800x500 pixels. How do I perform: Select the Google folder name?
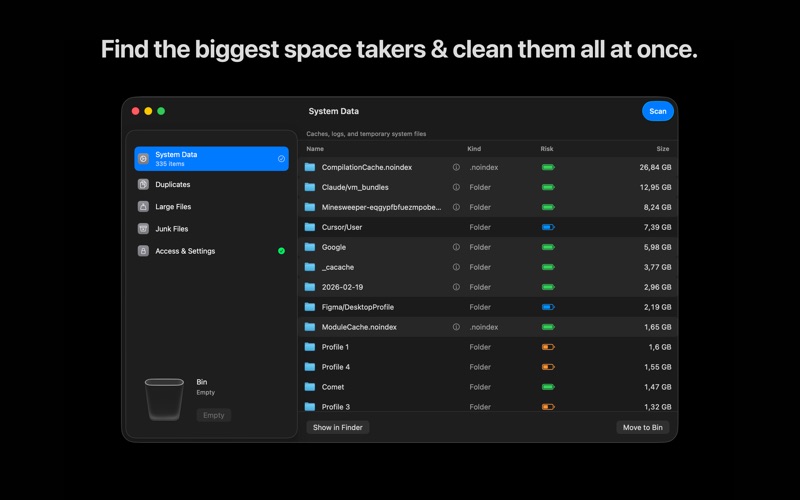pos(334,247)
